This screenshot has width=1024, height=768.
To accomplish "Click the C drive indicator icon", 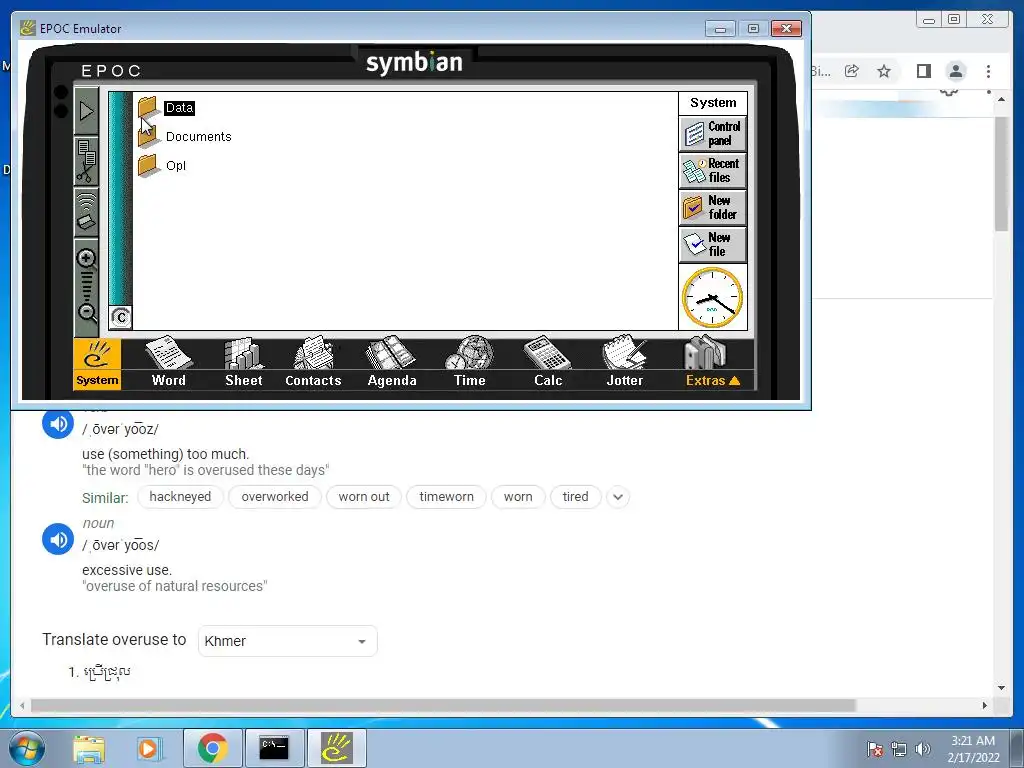I will tap(121, 317).
